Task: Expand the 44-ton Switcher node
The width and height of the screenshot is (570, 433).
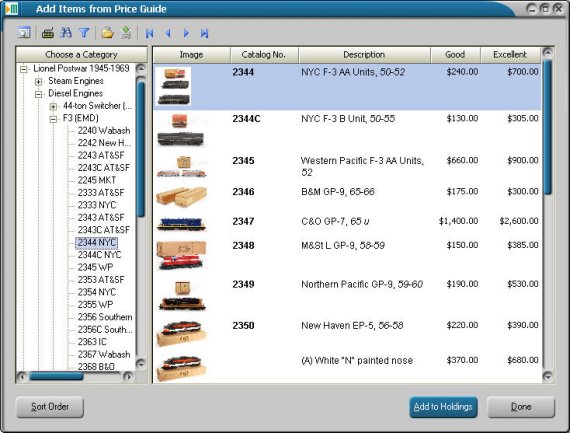Action: pos(53,106)
